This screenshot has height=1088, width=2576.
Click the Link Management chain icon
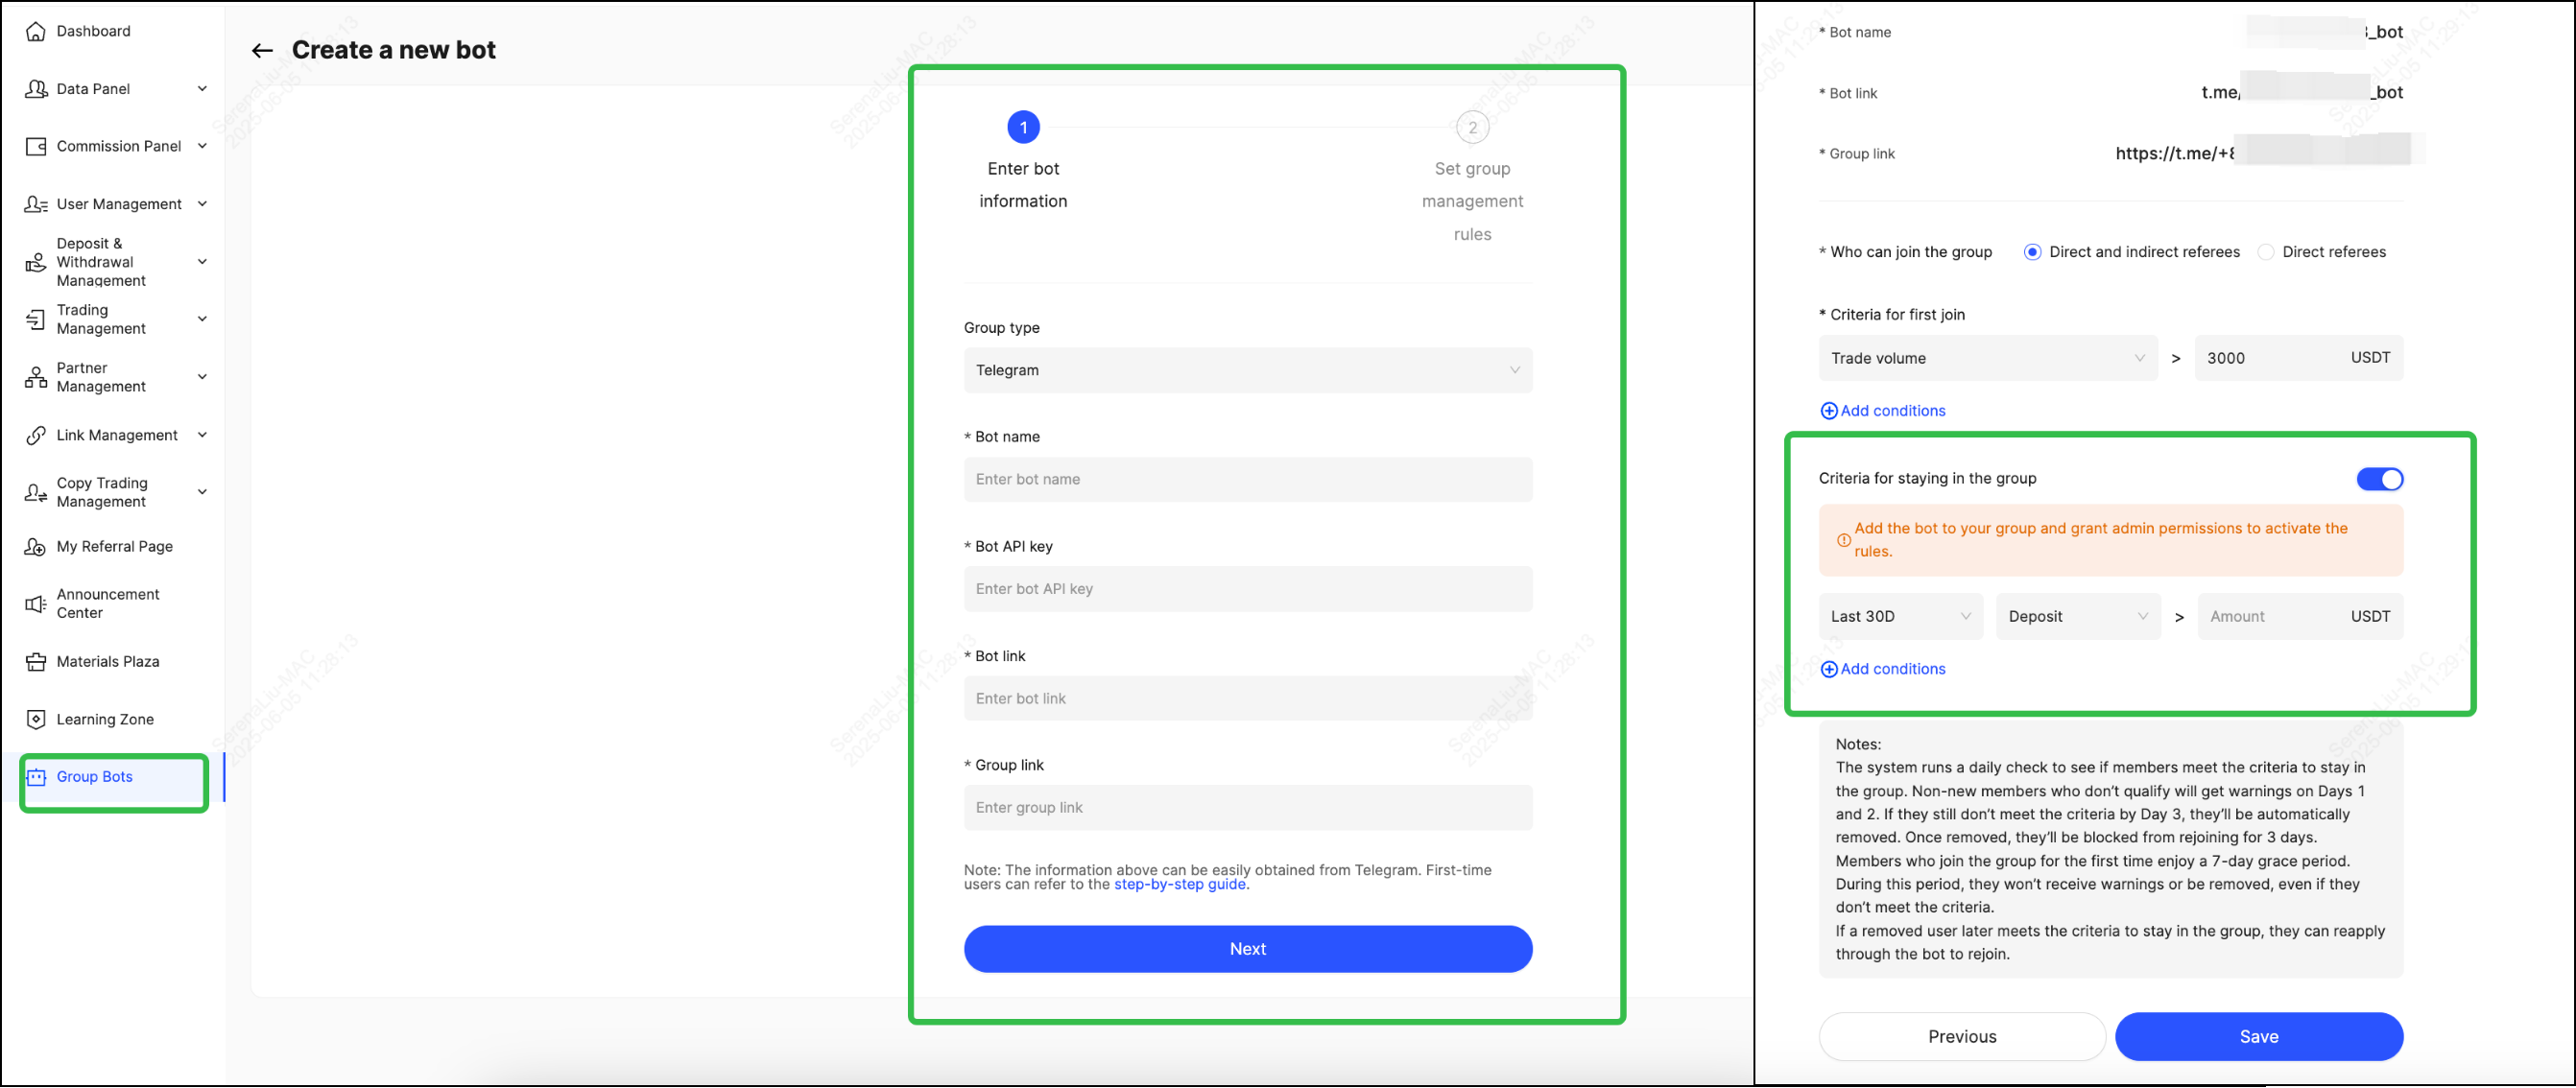36,436
